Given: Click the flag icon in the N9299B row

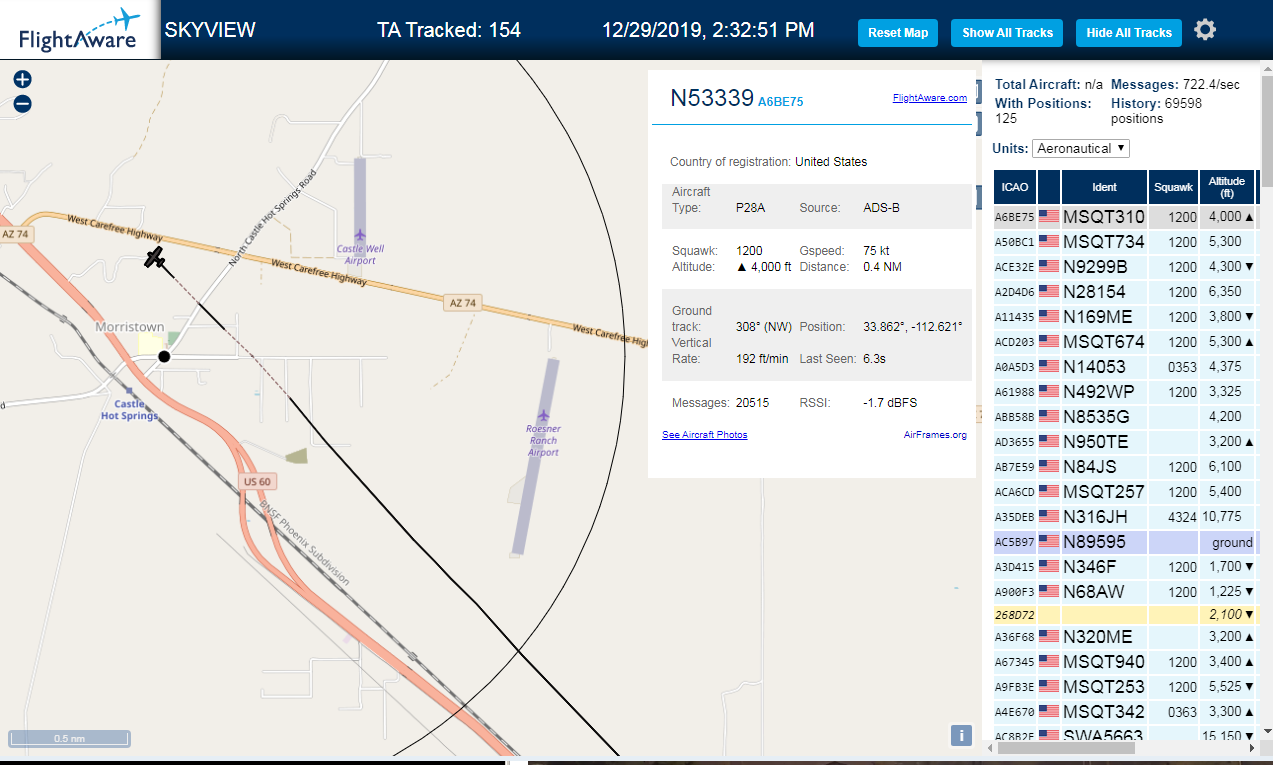Looking at the screenshot, I should (x=1049, y=266).
